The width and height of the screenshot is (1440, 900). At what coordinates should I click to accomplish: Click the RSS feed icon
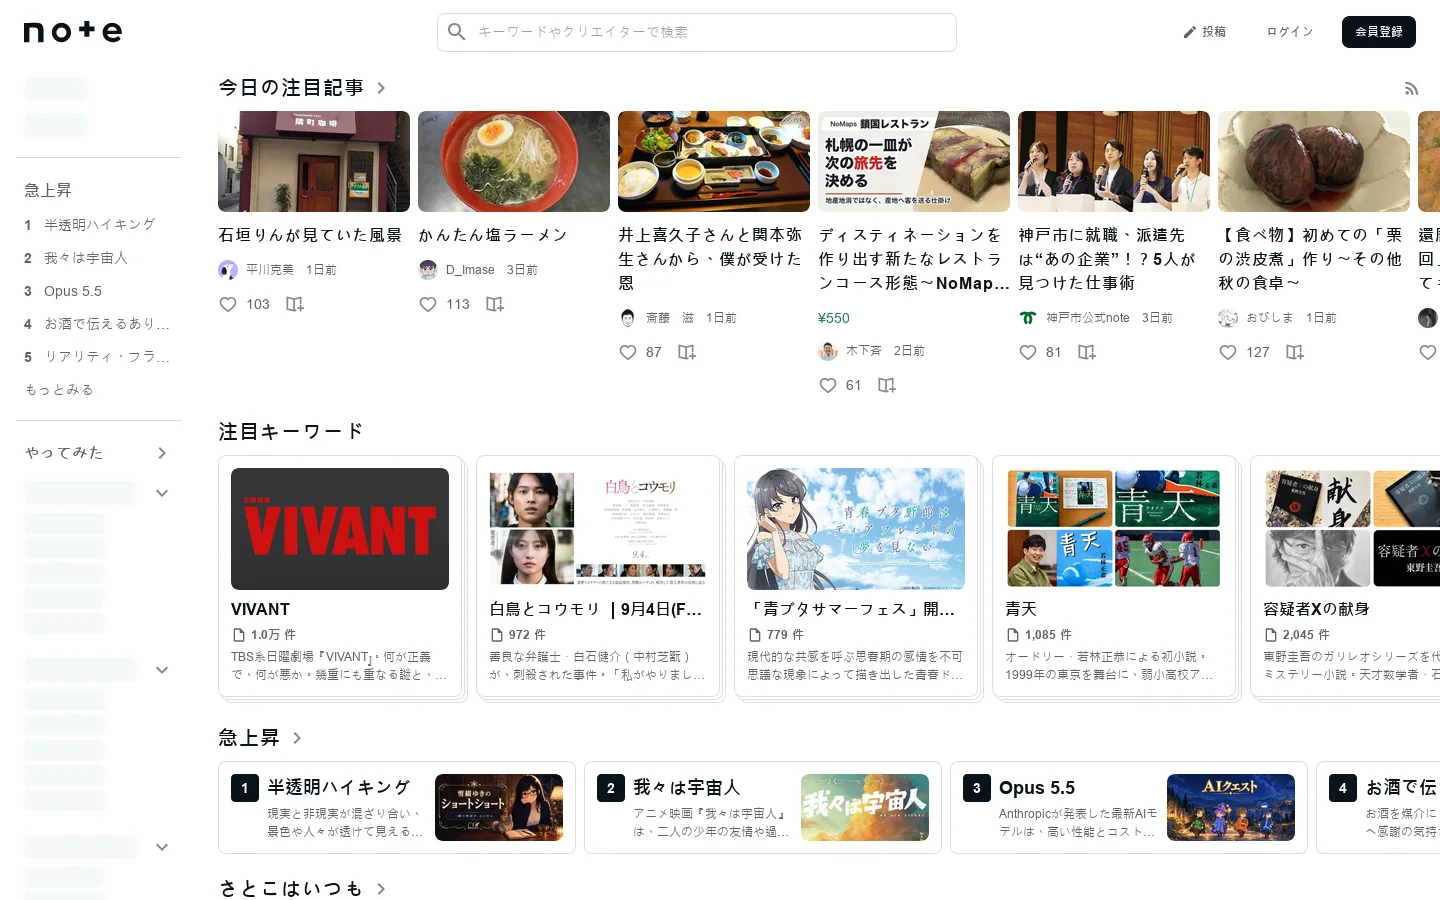pos(1411,89)
